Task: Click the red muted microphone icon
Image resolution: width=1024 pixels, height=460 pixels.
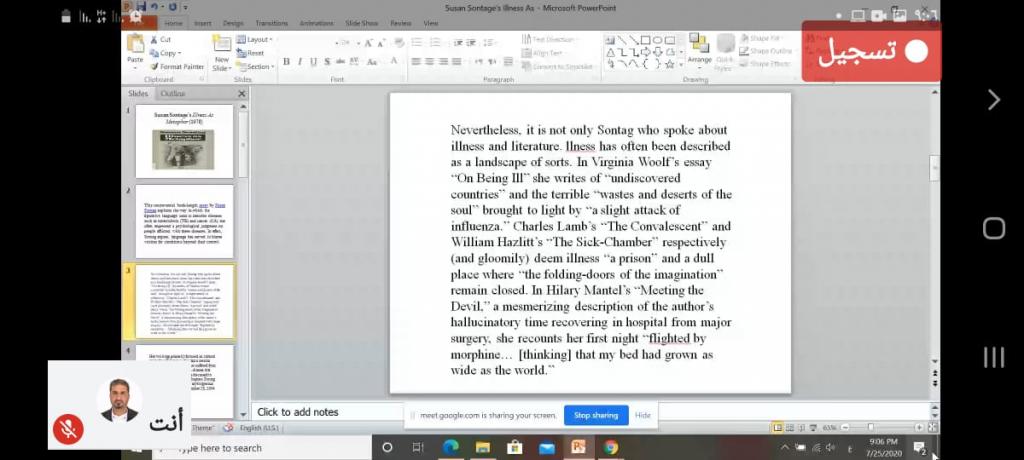Action: (x=68, y=428)
